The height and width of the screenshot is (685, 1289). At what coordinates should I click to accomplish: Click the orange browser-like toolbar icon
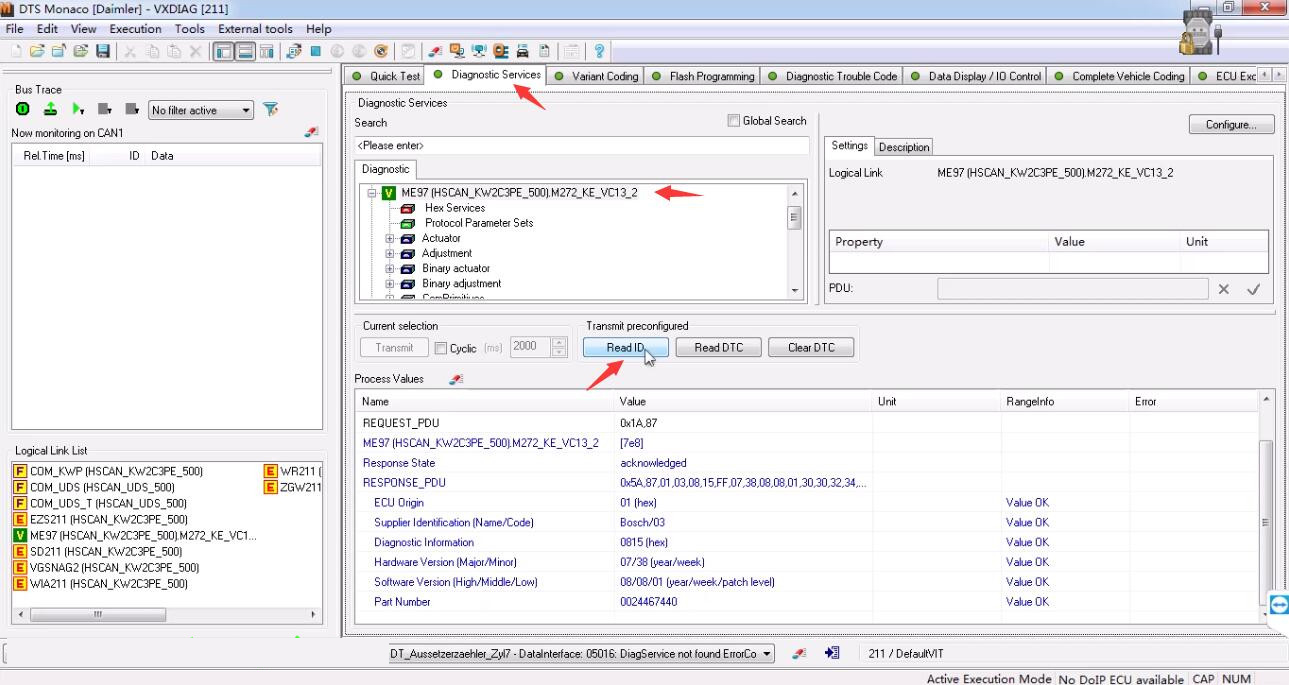click(382, 50)
